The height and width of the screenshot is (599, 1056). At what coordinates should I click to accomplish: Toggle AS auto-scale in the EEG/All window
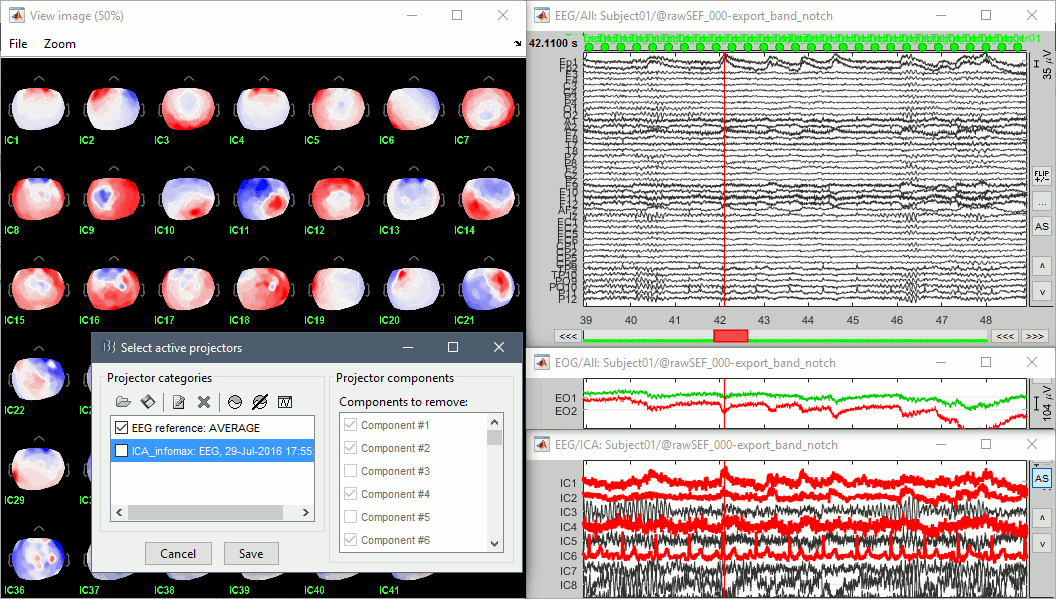1042,227
